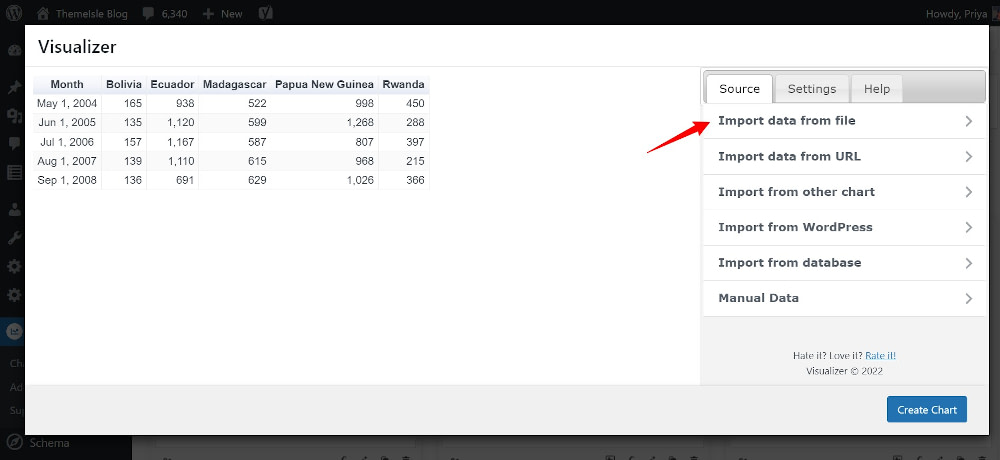Expand Import from database section
The height and width of the screenshot is (460, 1000).
click(845, 263)
